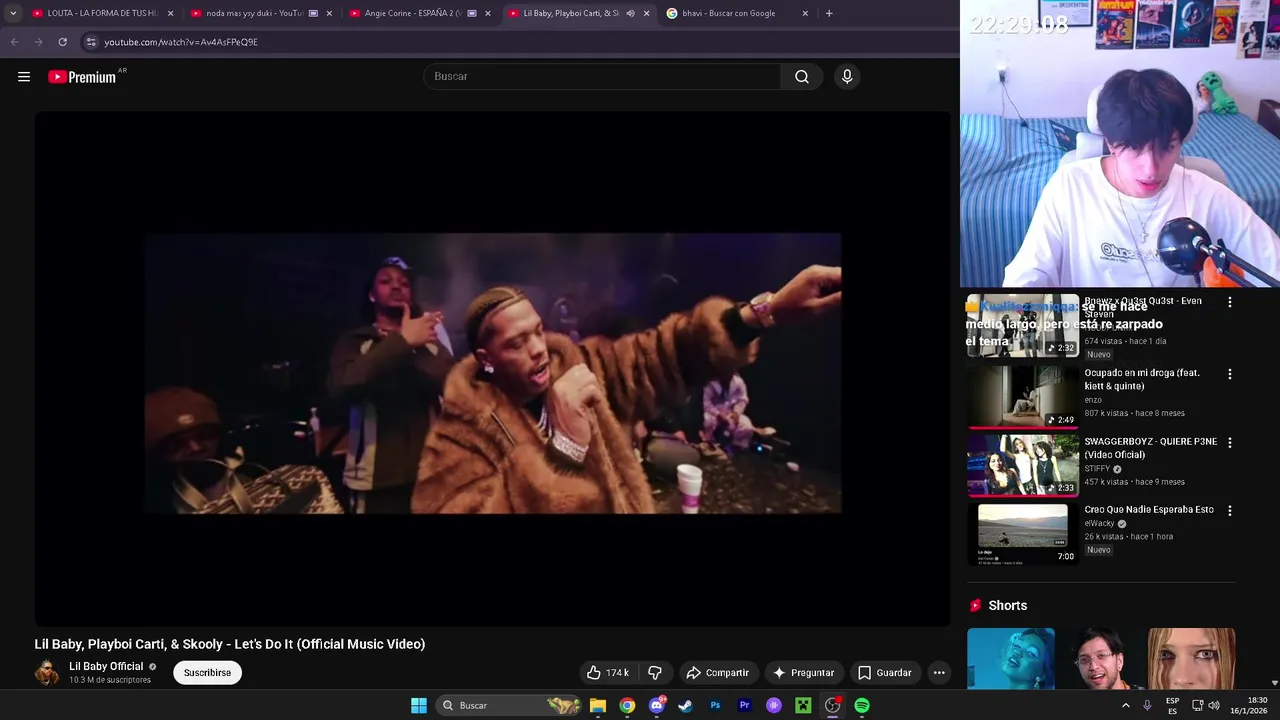The width and height of the screenshot is (1280, 720).
Task: Close the LOUTA tab
Action: click(x=171, y=14)
